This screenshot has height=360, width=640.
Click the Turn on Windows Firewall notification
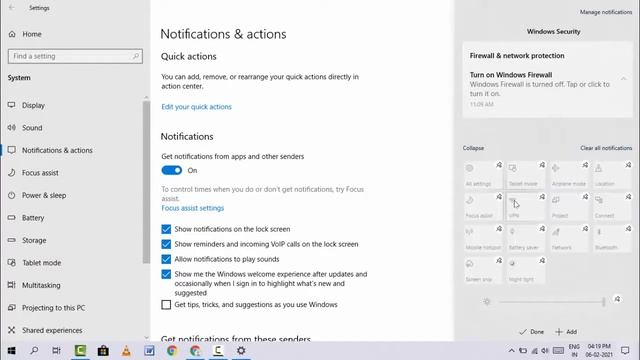[547, 89]
